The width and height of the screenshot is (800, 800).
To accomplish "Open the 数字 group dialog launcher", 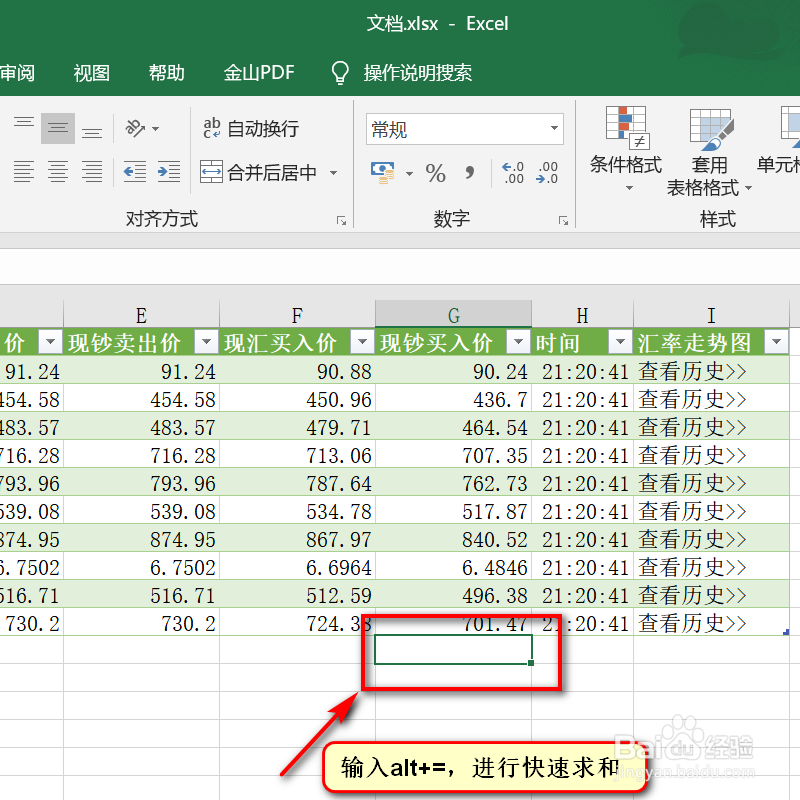I will coord(563,218).
